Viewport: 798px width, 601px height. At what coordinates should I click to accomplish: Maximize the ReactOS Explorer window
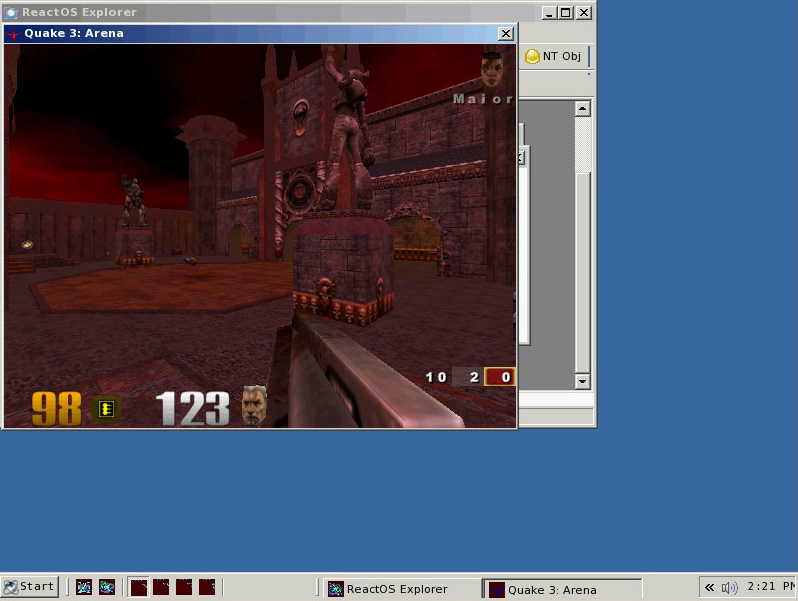(x=565, y=13)
